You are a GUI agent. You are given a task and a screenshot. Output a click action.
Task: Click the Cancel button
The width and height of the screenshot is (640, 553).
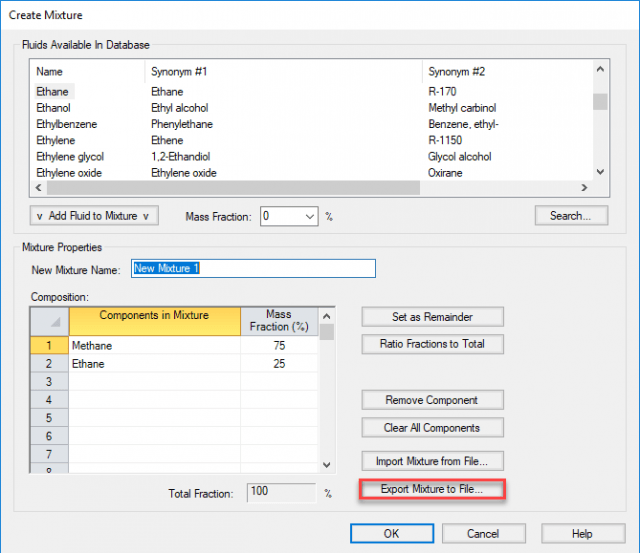coord(483,533)
